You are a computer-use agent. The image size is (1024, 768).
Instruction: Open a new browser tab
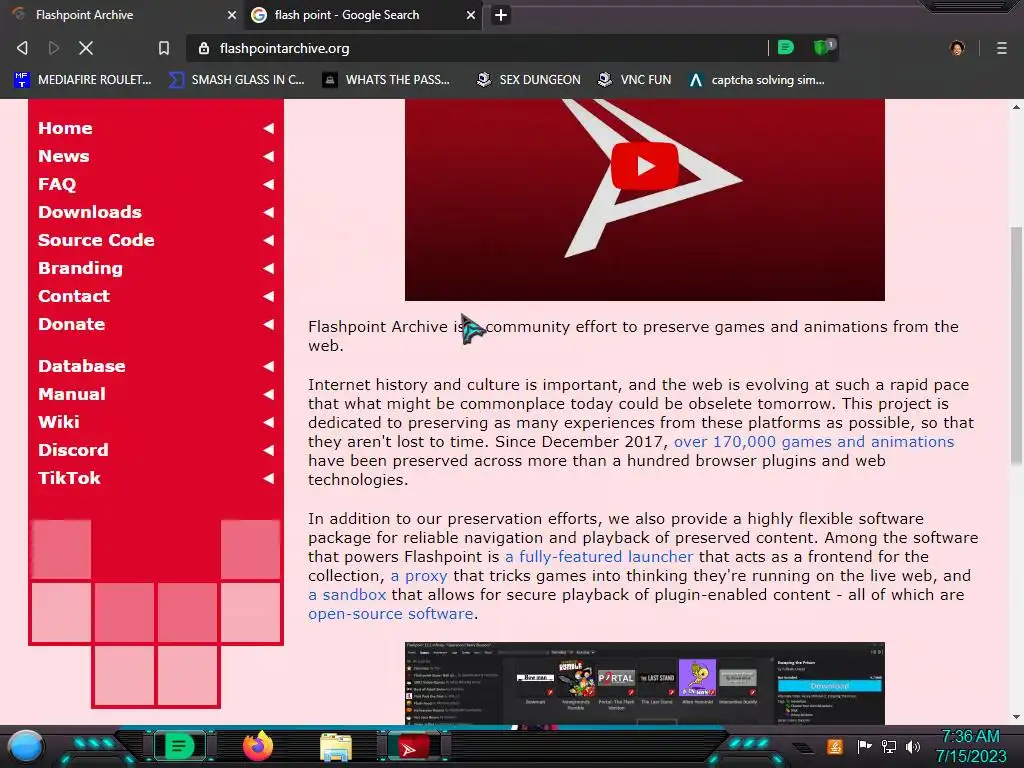pyautogui.click(x=500, y=15)
